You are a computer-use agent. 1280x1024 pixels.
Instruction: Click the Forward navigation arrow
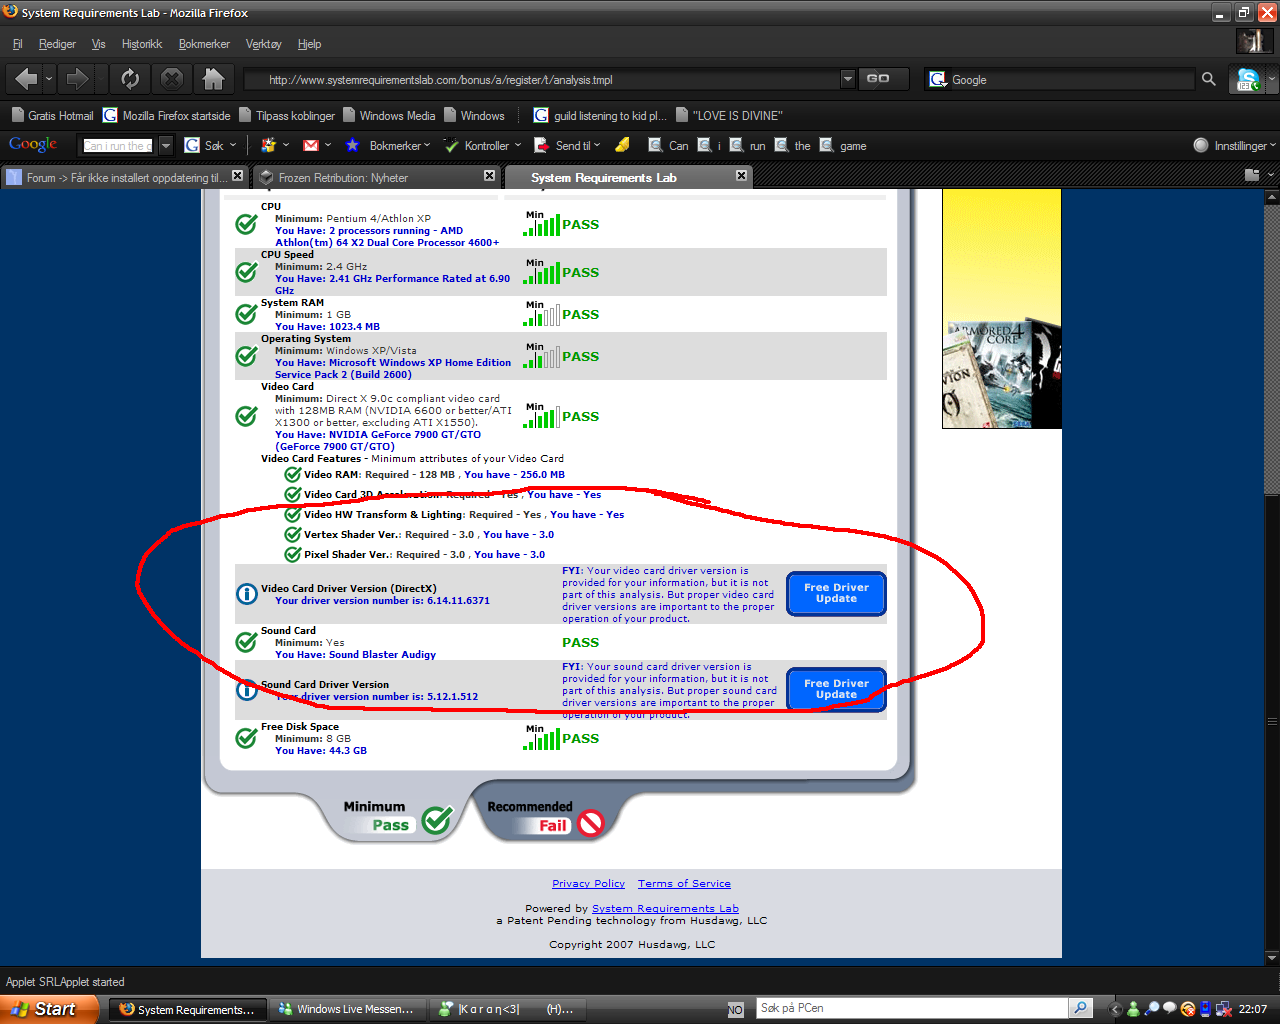point(77,79)
